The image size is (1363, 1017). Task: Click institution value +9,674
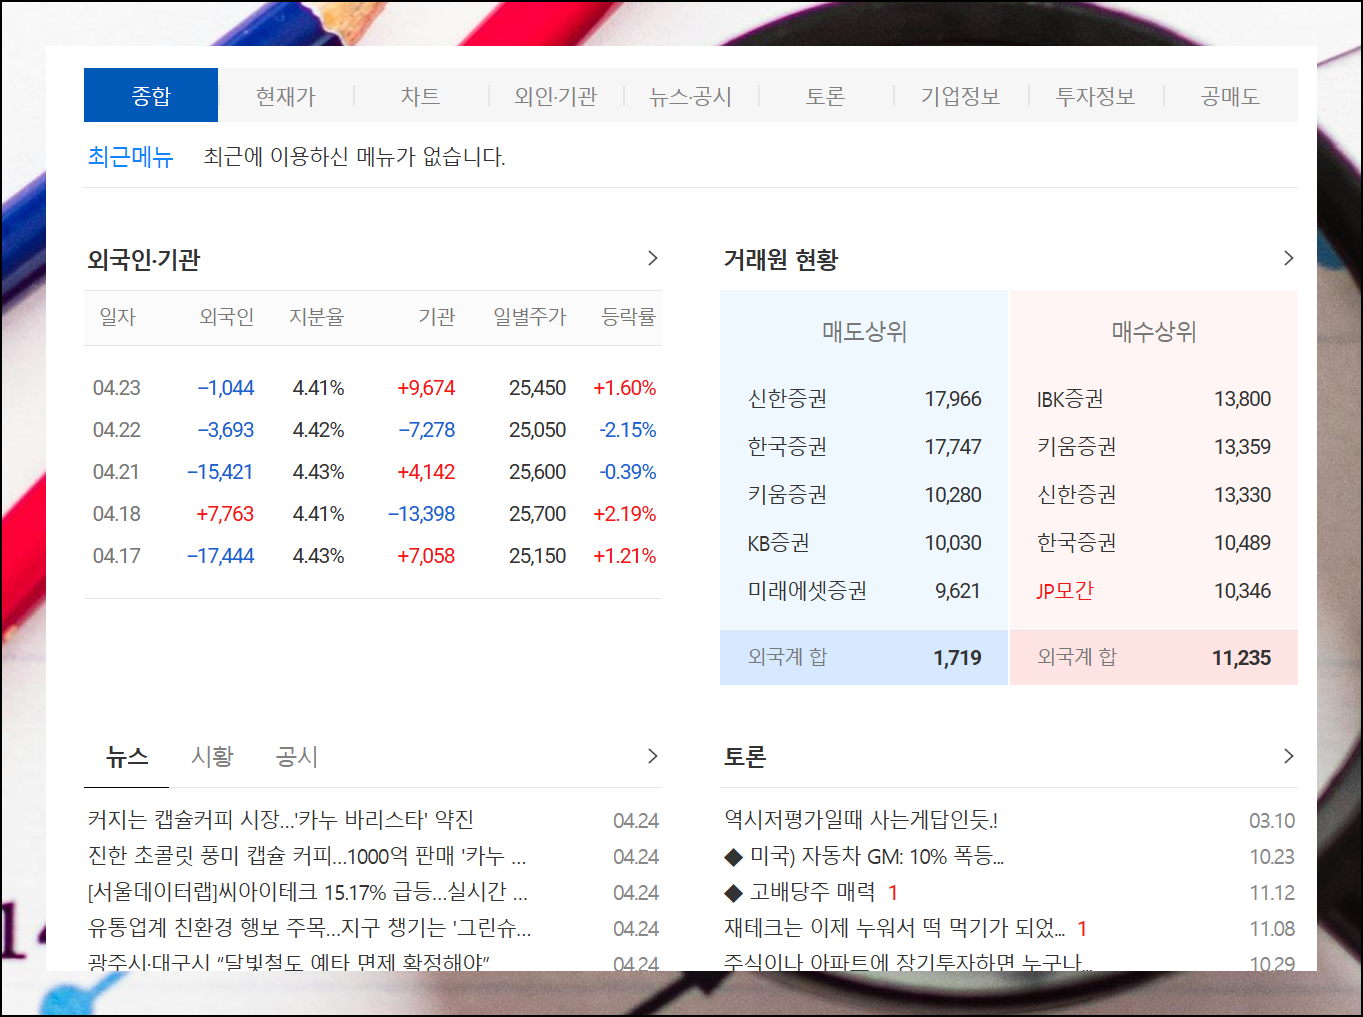point(426,388)
